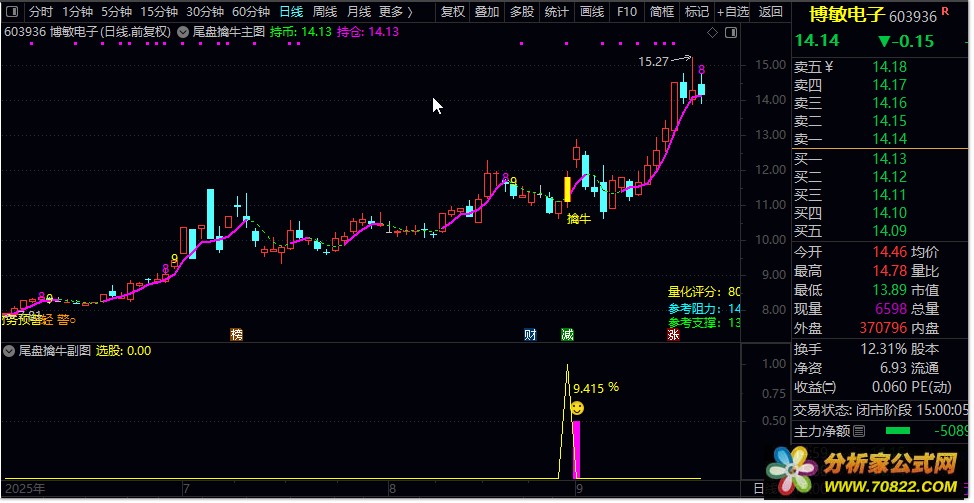Click the 最低 value 13.89

(890, 290)
